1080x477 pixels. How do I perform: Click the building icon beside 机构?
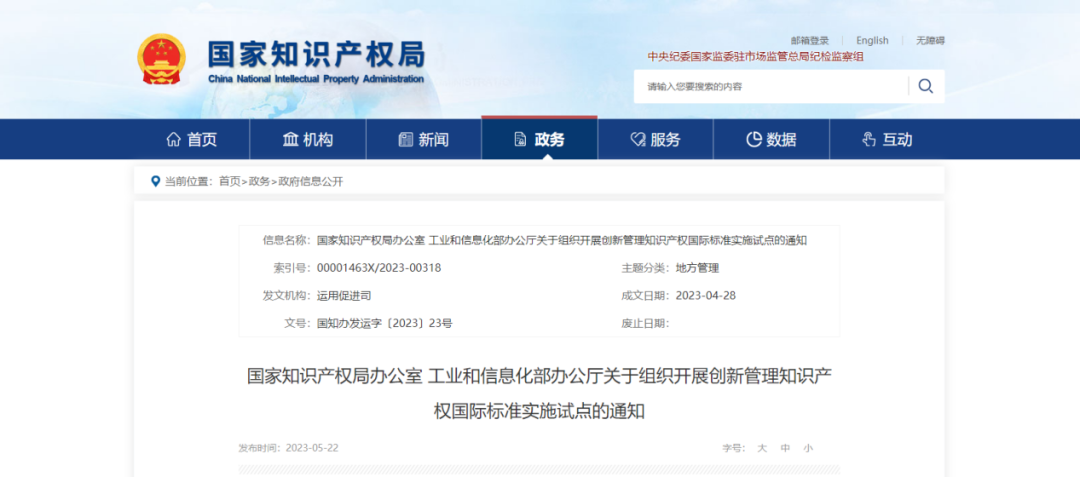[x=290, y=140]
